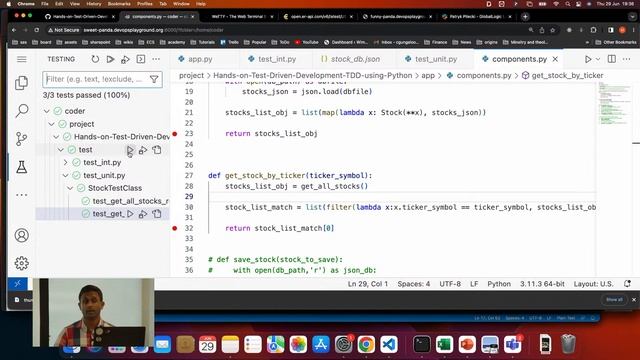Click Ln 29, Col 1 status item
Image resolution: width=640 pixels, height=360 pixels.
[x=368, y=284]
